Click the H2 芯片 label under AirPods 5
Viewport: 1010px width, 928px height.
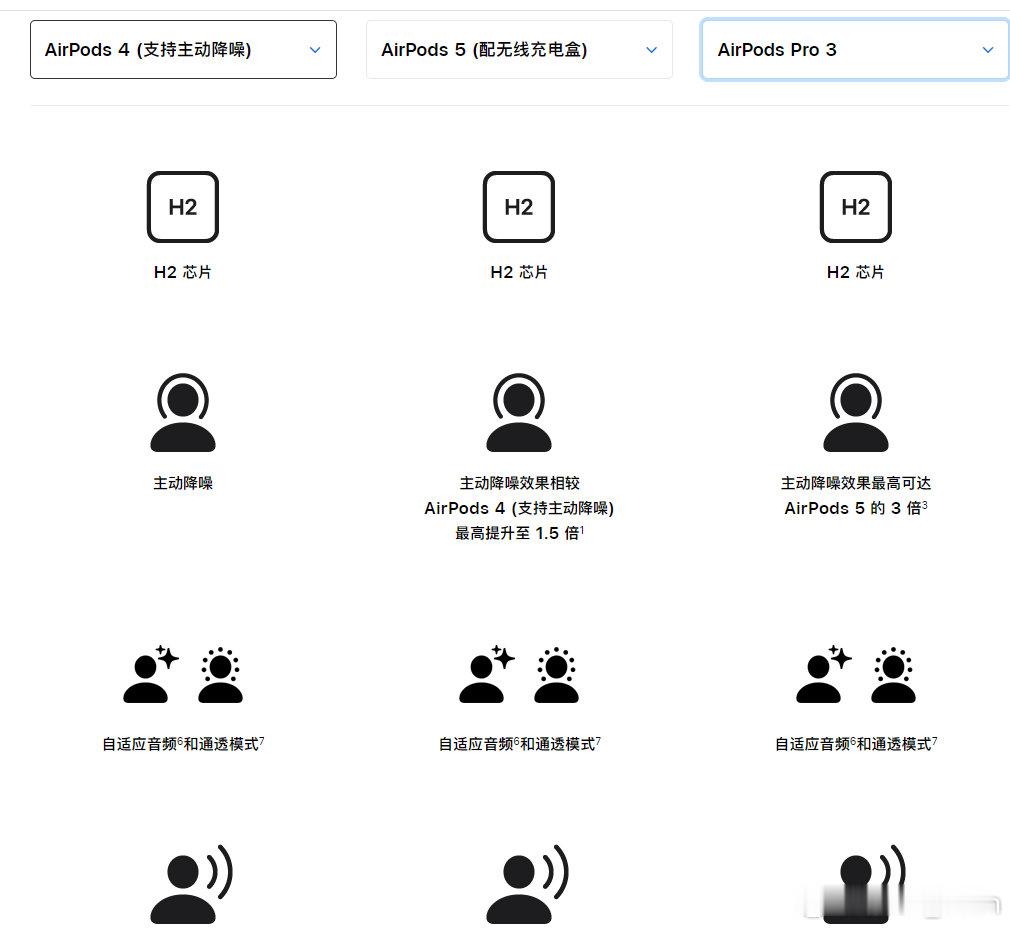[519, 272]
